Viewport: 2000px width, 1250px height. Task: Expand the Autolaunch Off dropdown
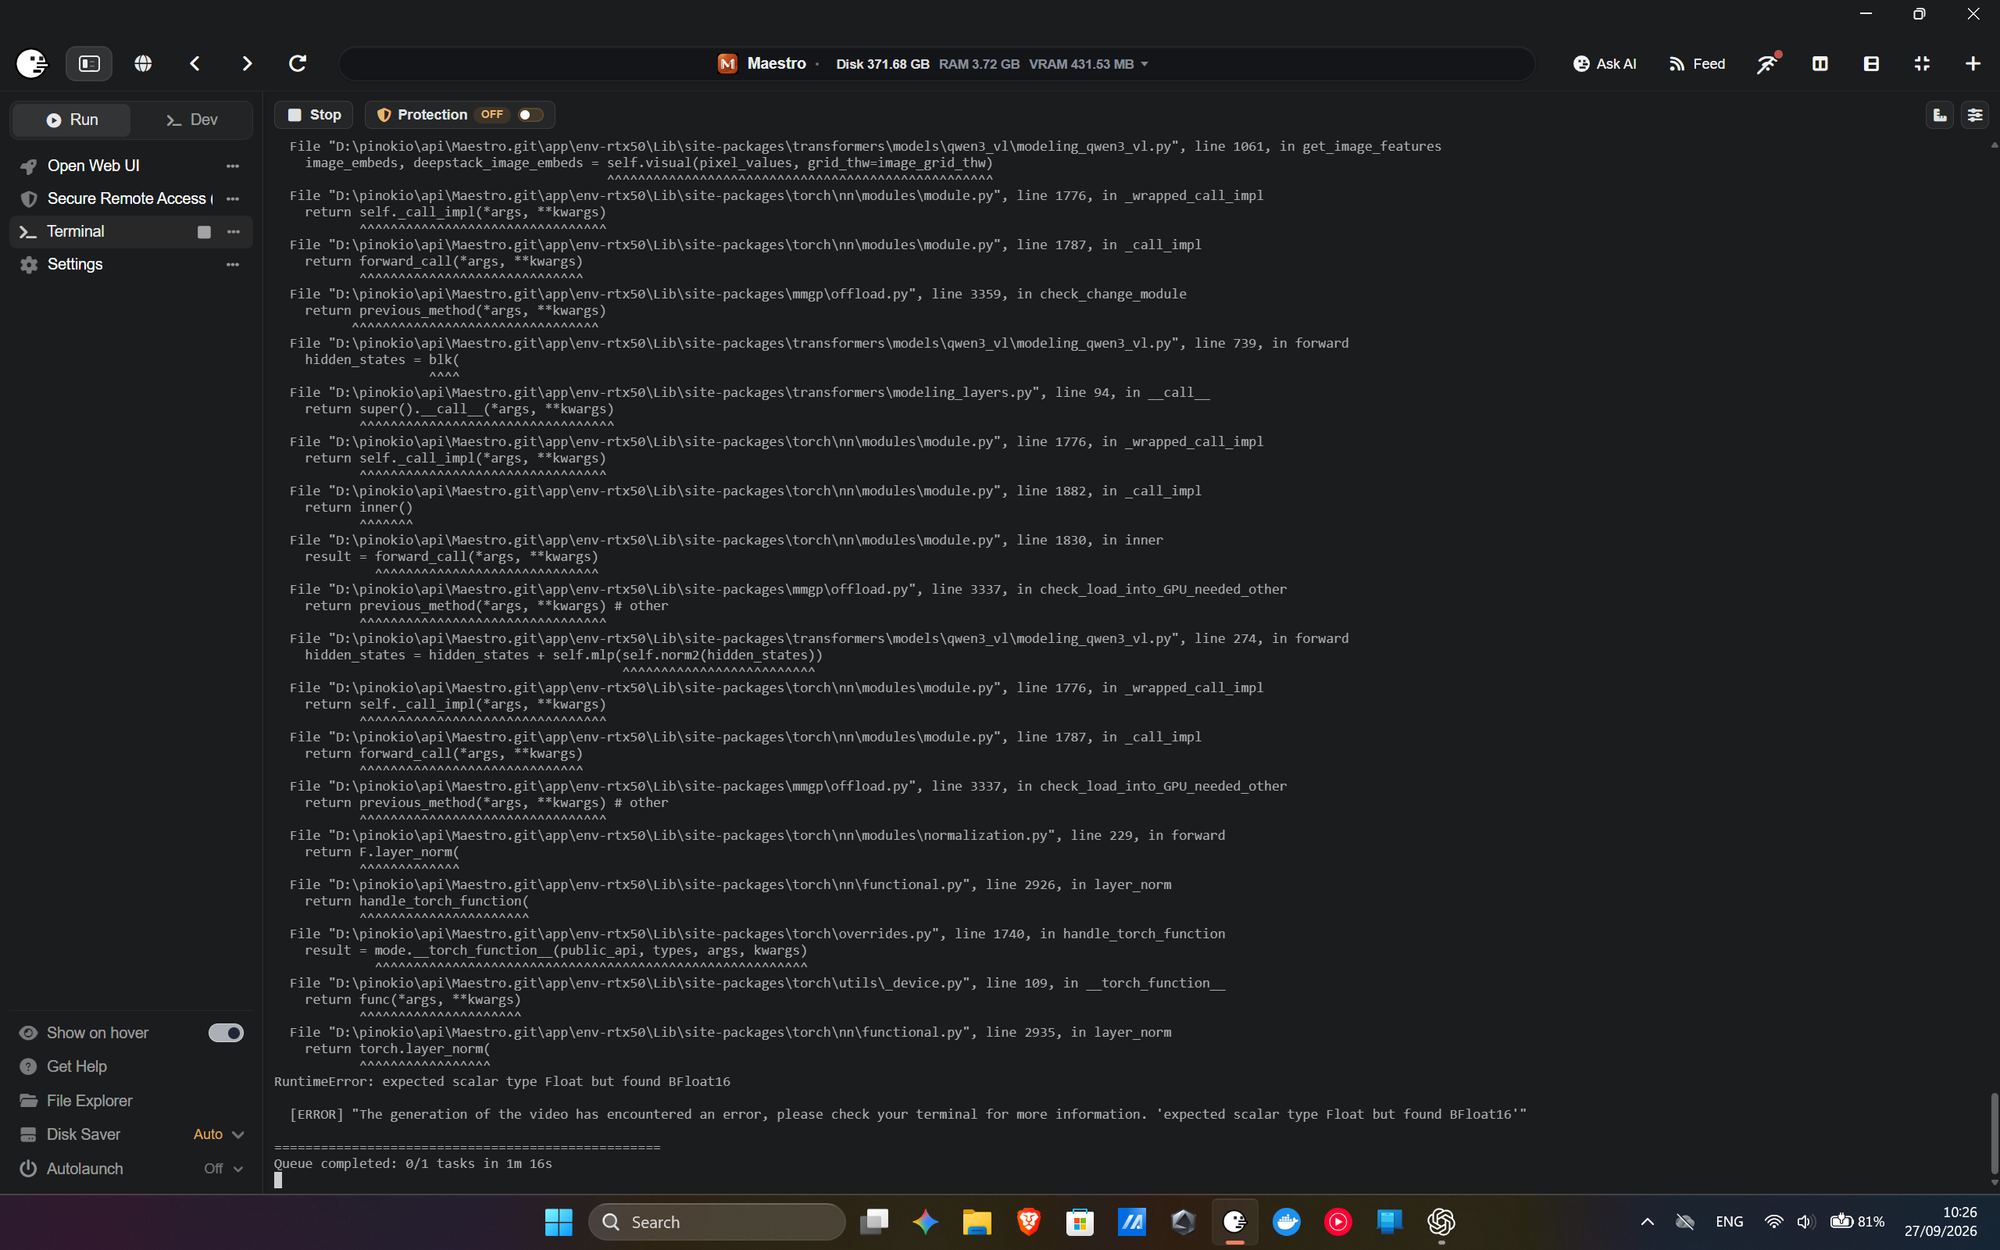tap(224, 1168)
